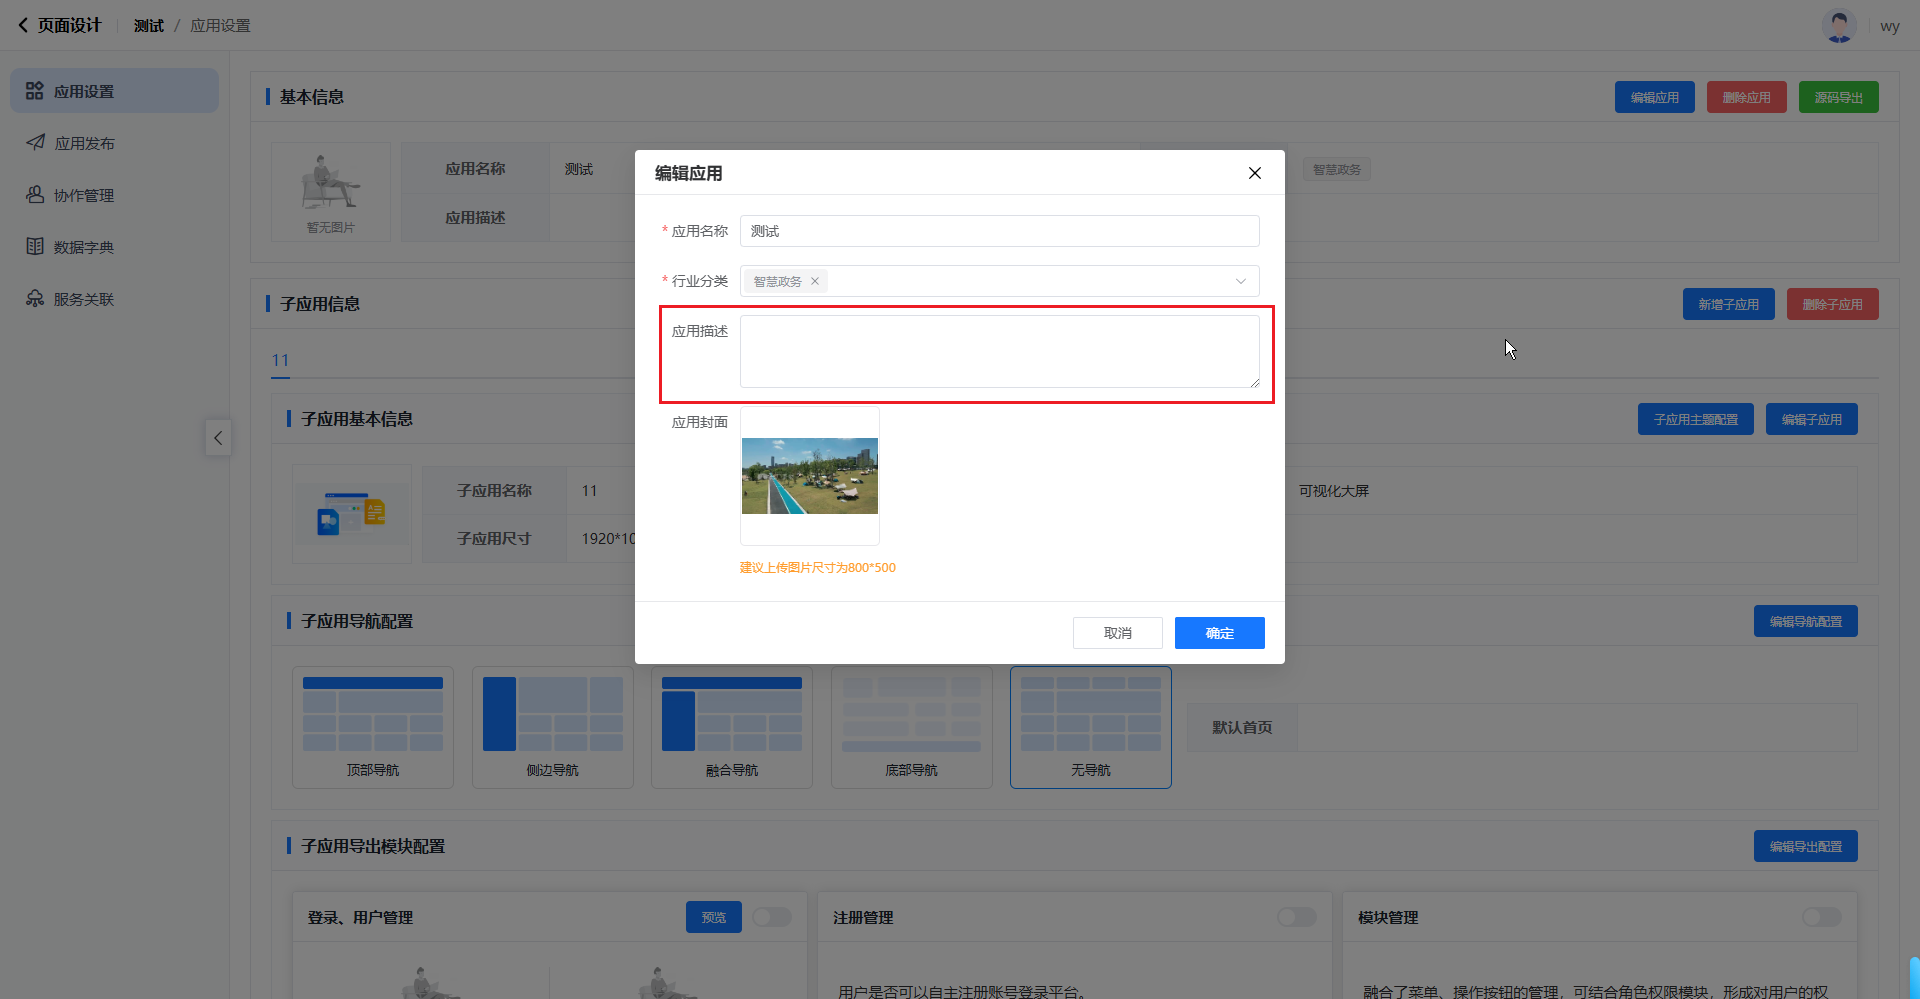Click the user avatar icon
The image size is (1920, 999).
point(1838,26)
